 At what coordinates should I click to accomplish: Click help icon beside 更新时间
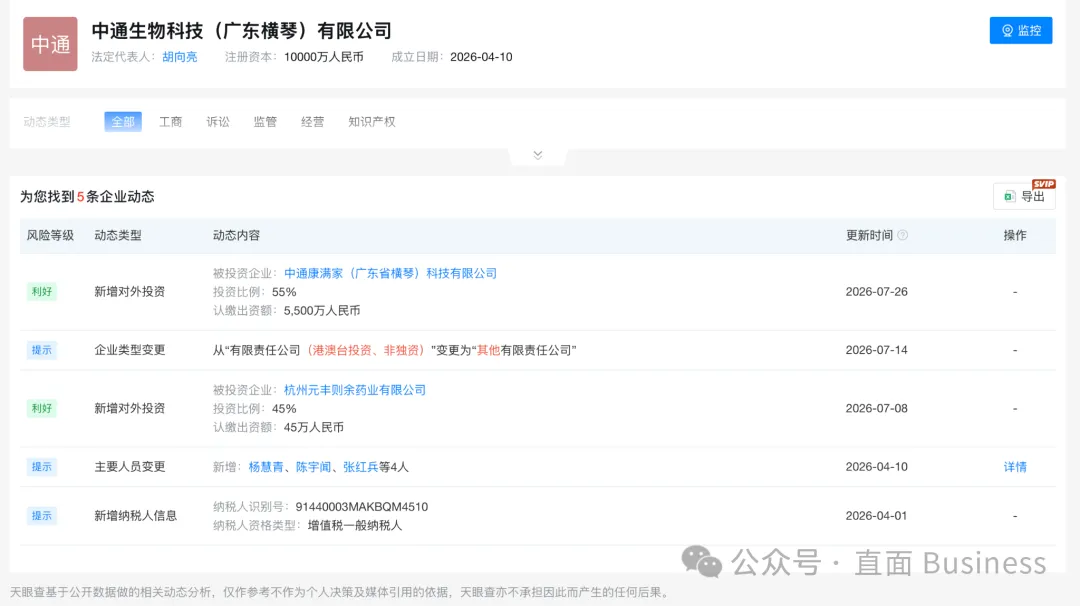click(x=902, y=236)
